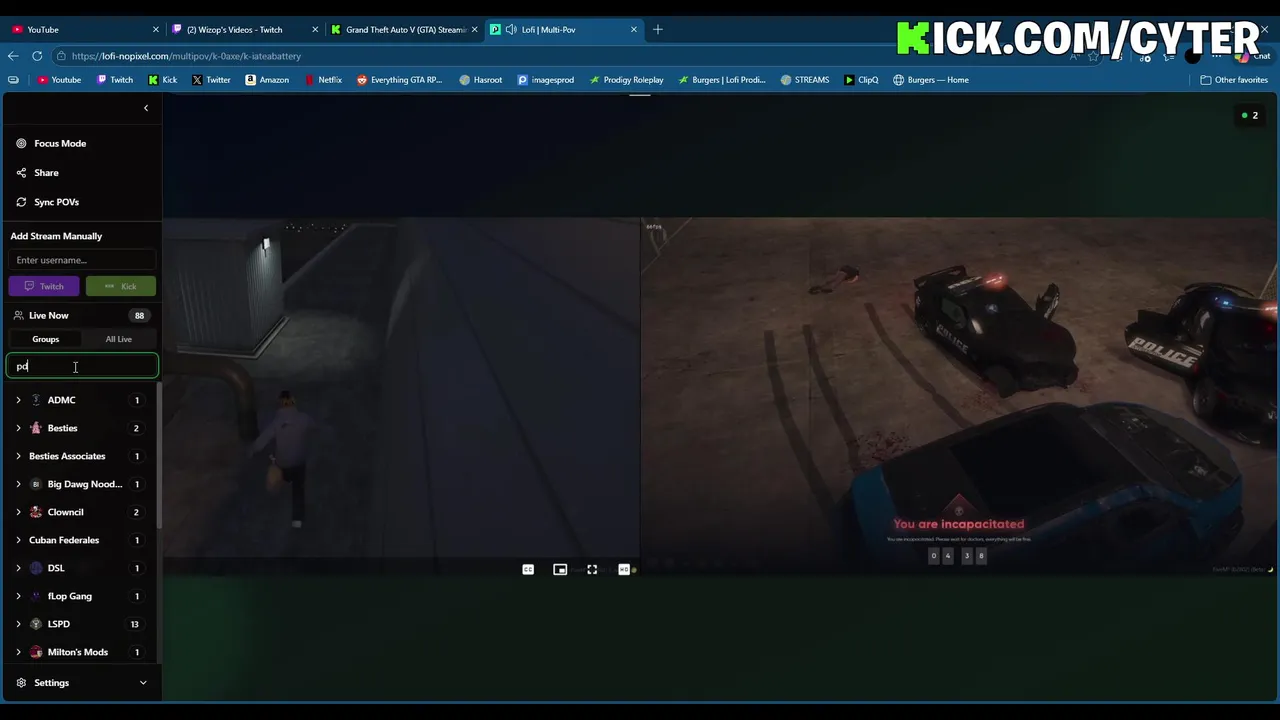
Task: Expand the Cuban Federales group
Action: click(18, 540)
